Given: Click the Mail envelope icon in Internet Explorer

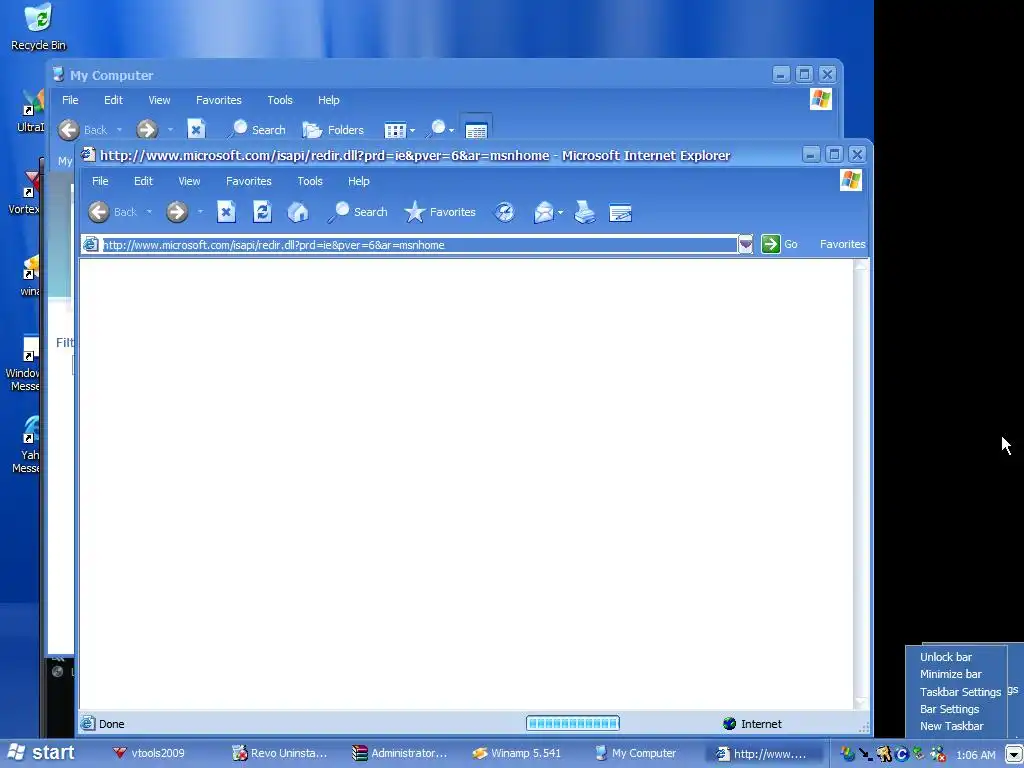Looking at the screenshot, I should click(x=543, y=212).
